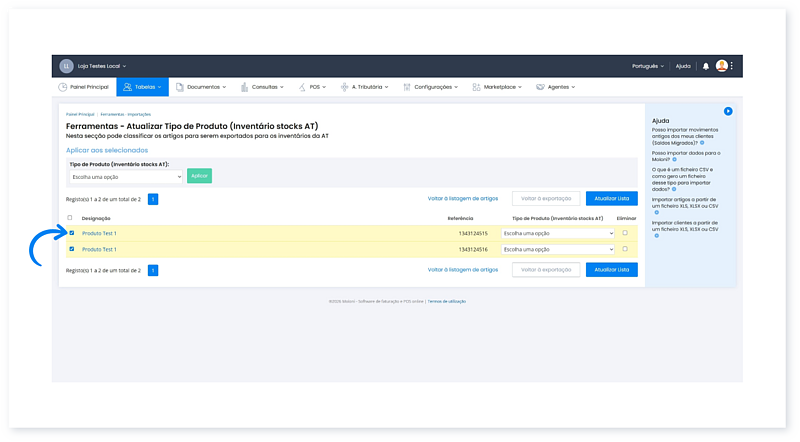Open info icon for the CSV file question
The image size is (800, 442).
pos(674,189)
